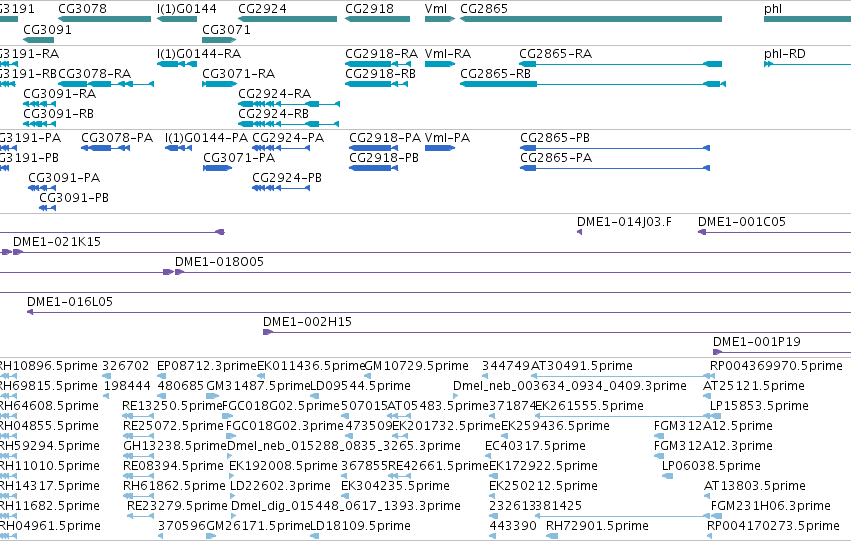
Task: Click the CG2918 gene feature
Action: point(377,19)
